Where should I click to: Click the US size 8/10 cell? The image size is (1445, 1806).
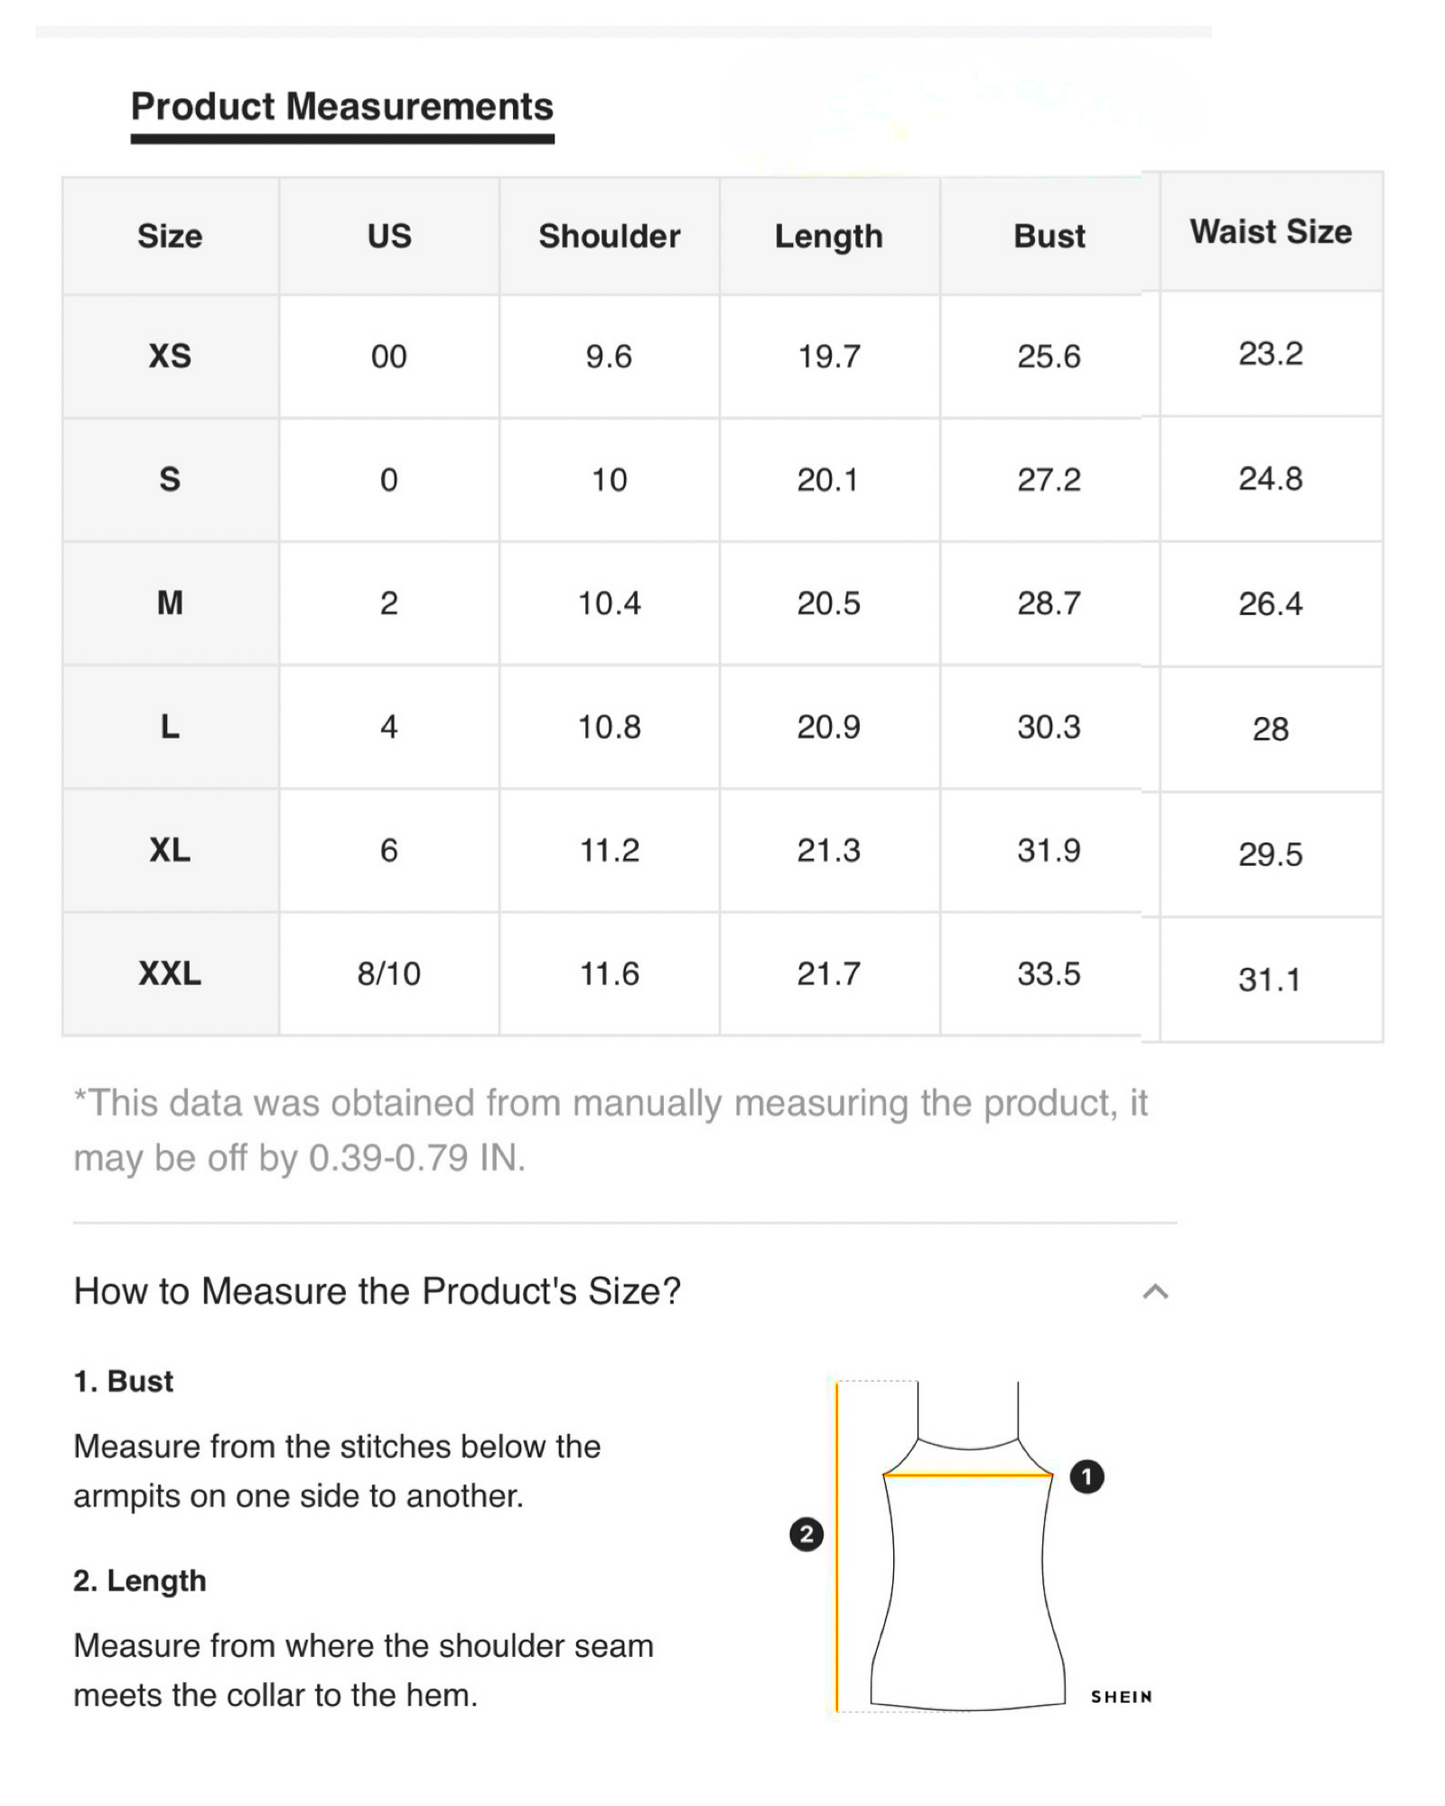click(x=389, y=973)
